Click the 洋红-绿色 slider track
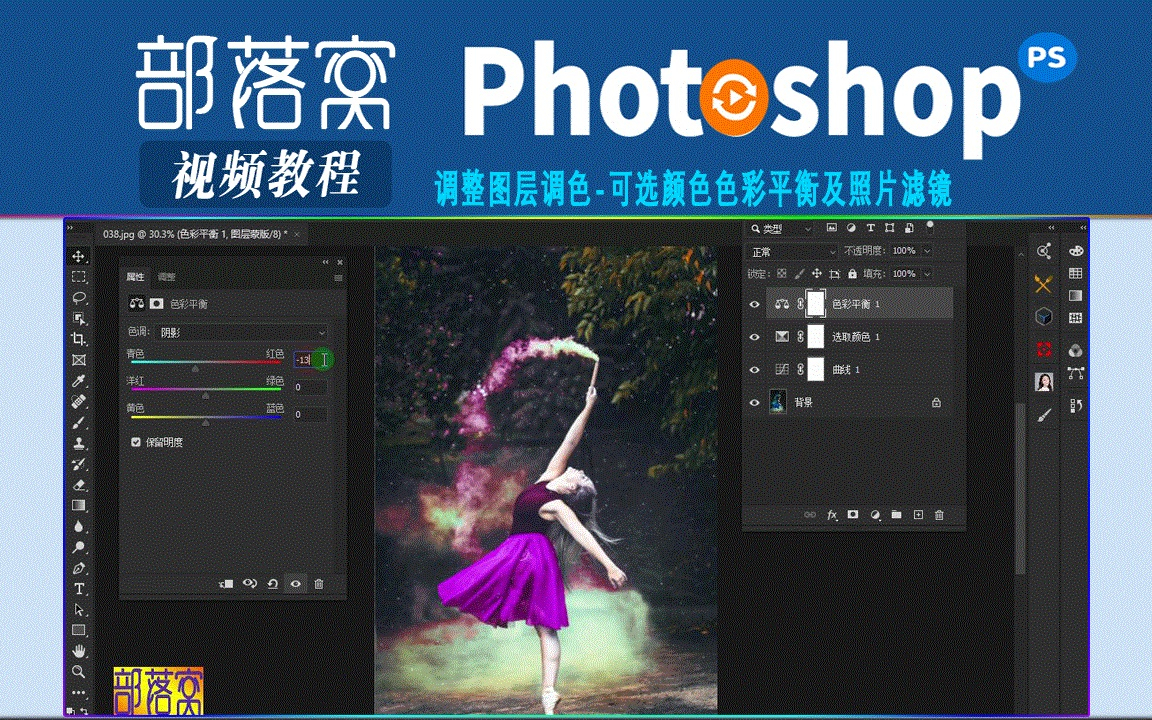This screenshot has width=1152, height=720. pyautogui.click(x=206, y=389)
